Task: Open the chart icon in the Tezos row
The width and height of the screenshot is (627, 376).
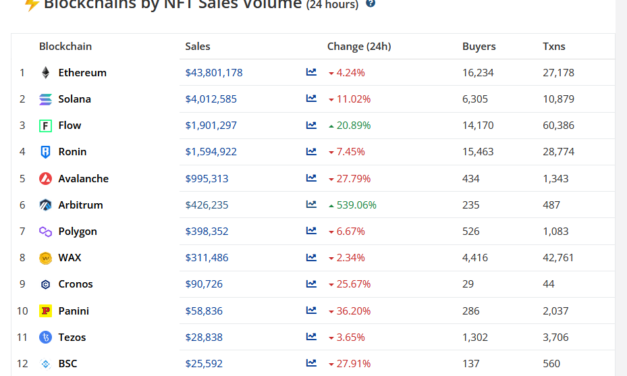Action: pyautogui.click(x=311, y=337)
